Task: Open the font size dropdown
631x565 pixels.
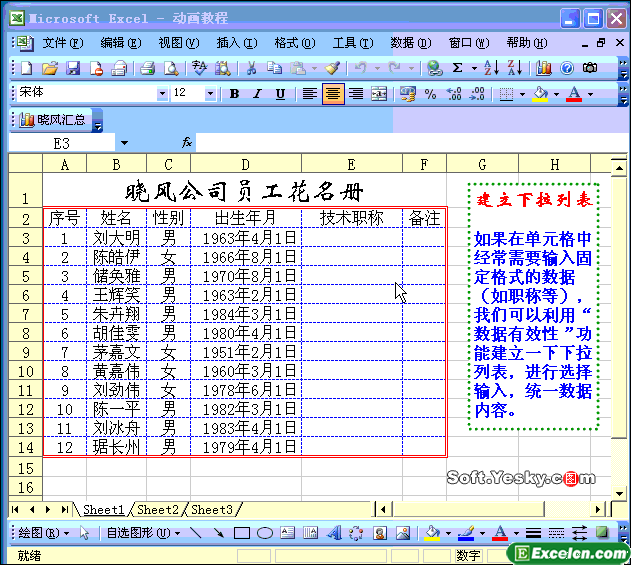Action: (210, 94)
